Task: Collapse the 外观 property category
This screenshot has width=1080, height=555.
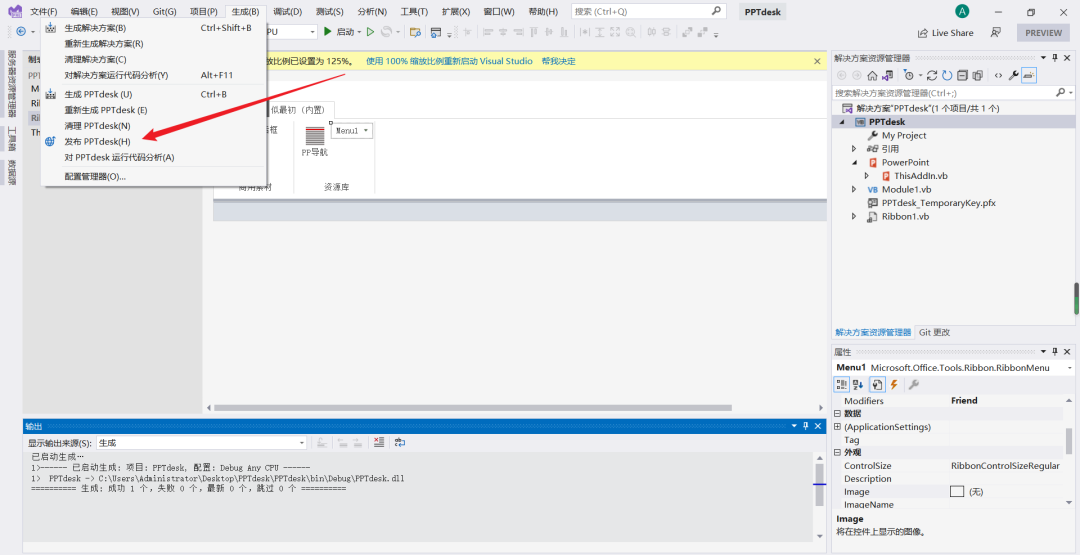Action: click(838, 452)
